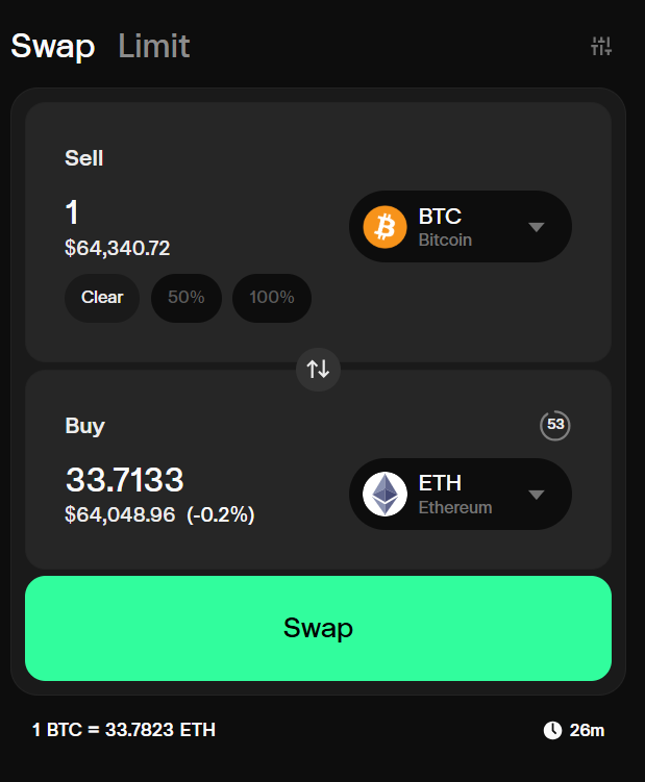Viewport: 645px width, 782px height.
Task: Clear the sell amount
Action: (102, 298)
